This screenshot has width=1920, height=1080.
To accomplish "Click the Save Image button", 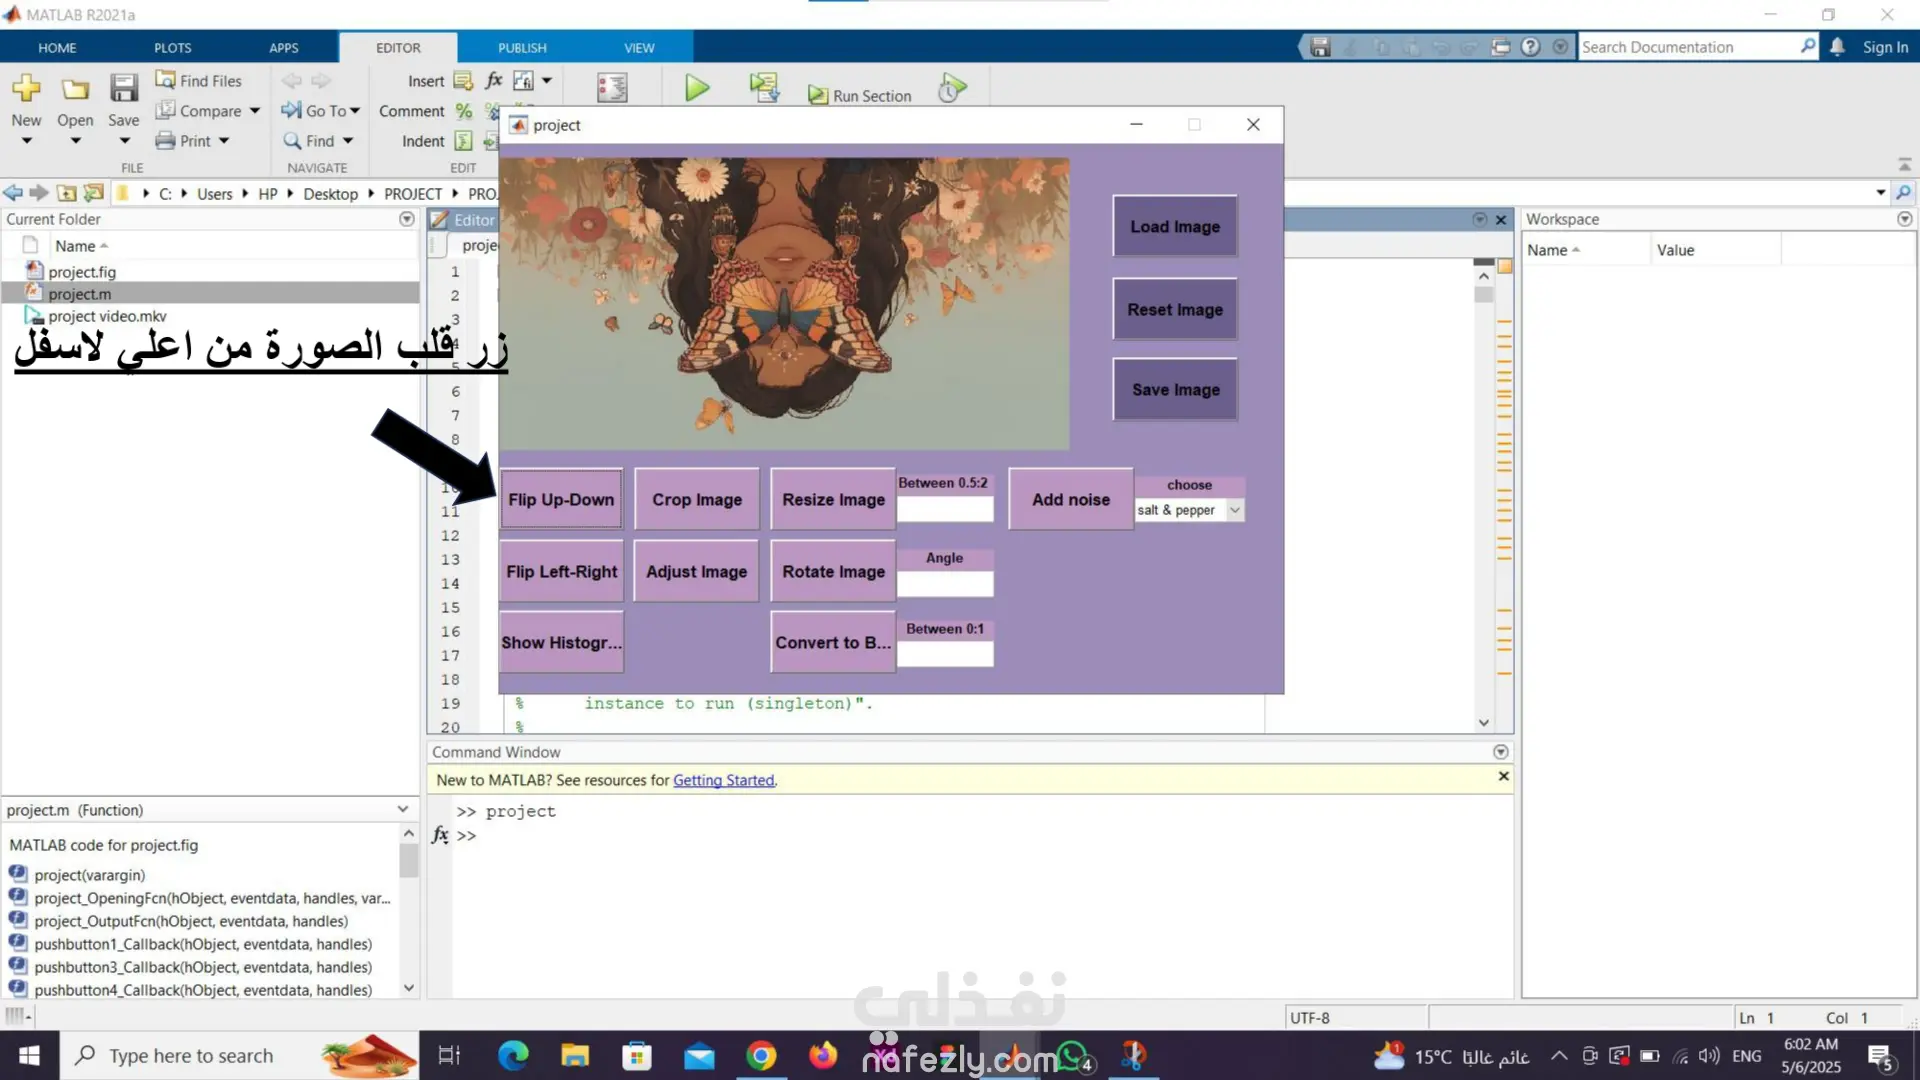I will tap(1175, 390).
